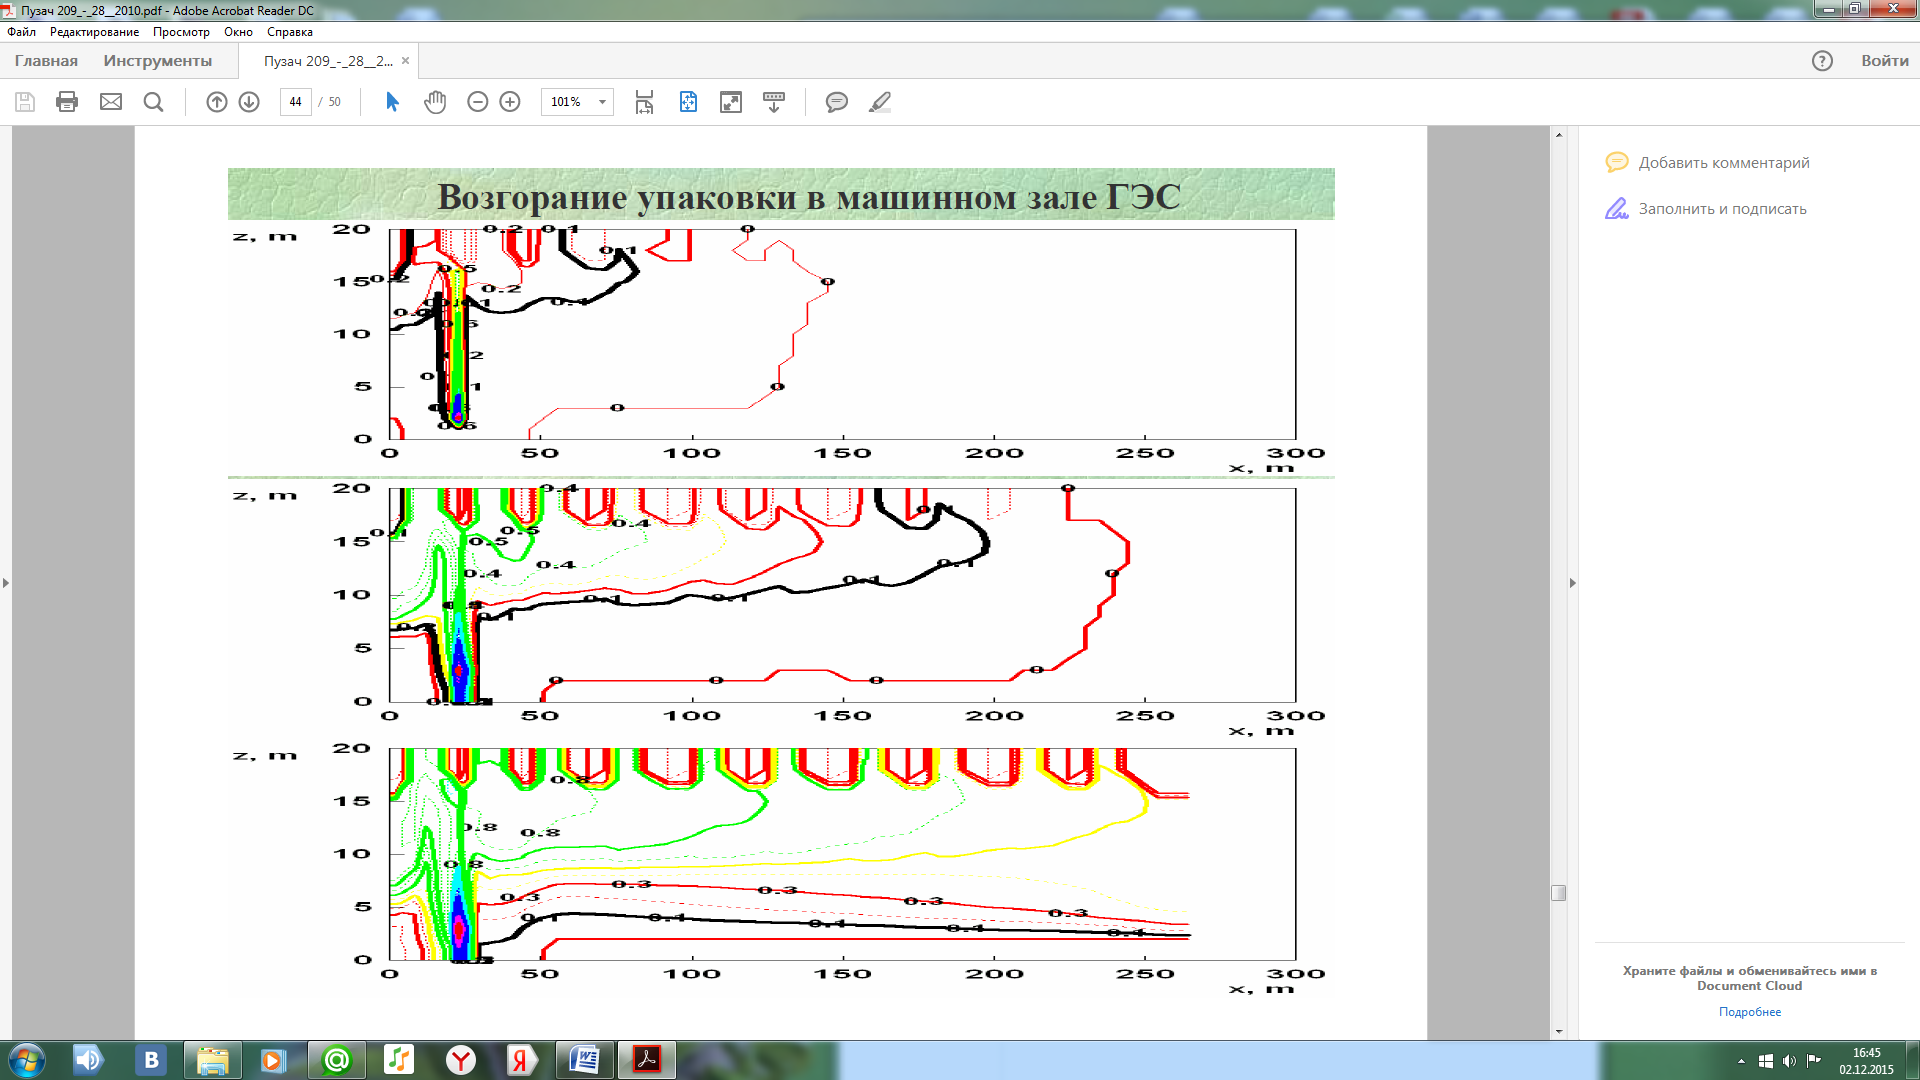Image resolution: width=1920 pixels, height=1080 pixels.
Task: Open the Редактирование menu
Action: pos(94,32)
